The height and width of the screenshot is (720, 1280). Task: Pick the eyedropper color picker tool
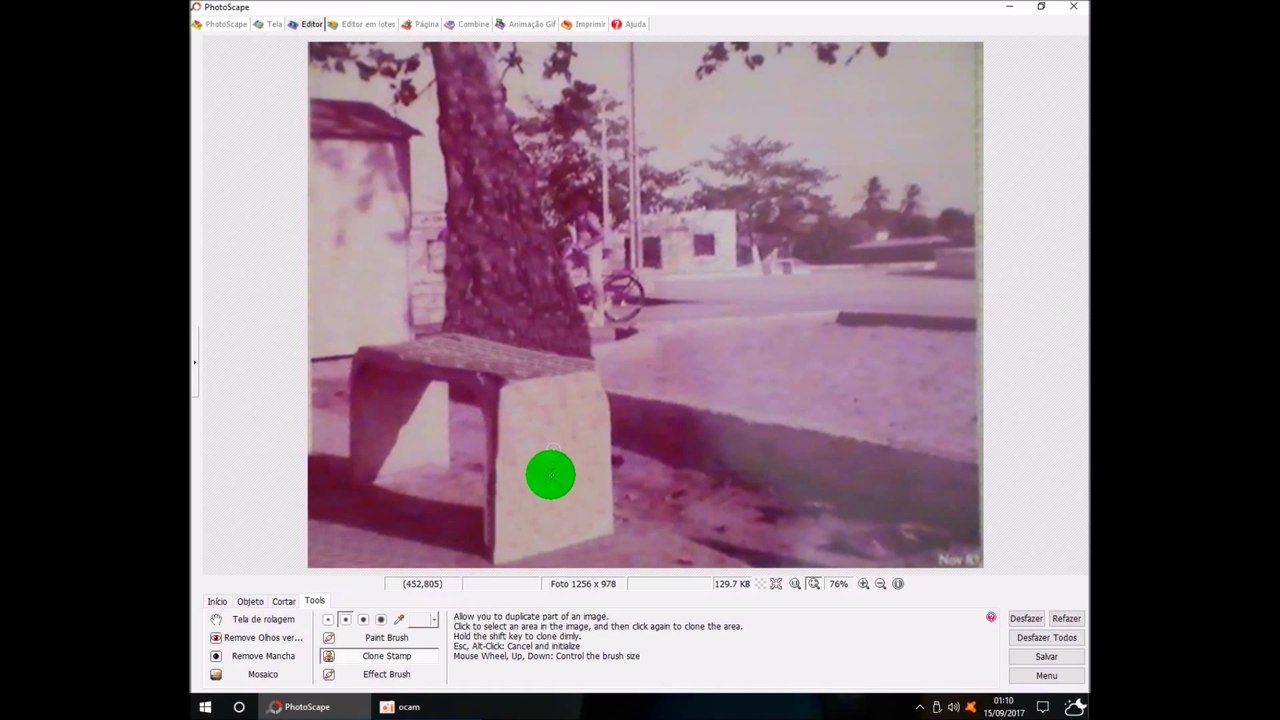click(x=399, y=620)
